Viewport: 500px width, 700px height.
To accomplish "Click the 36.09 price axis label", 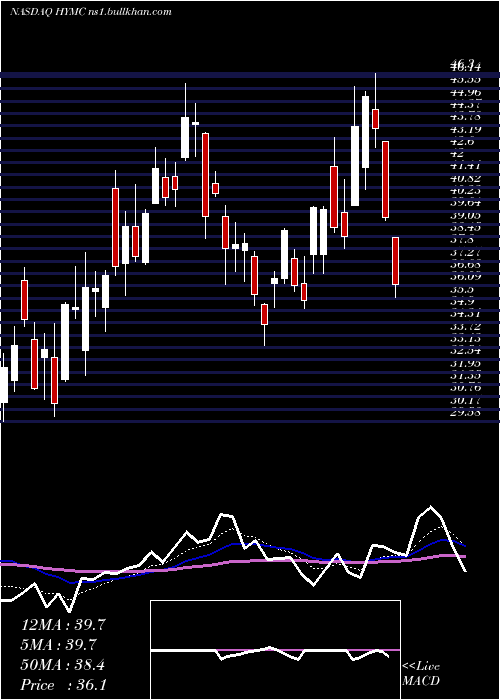I will (x=466, y=277).
